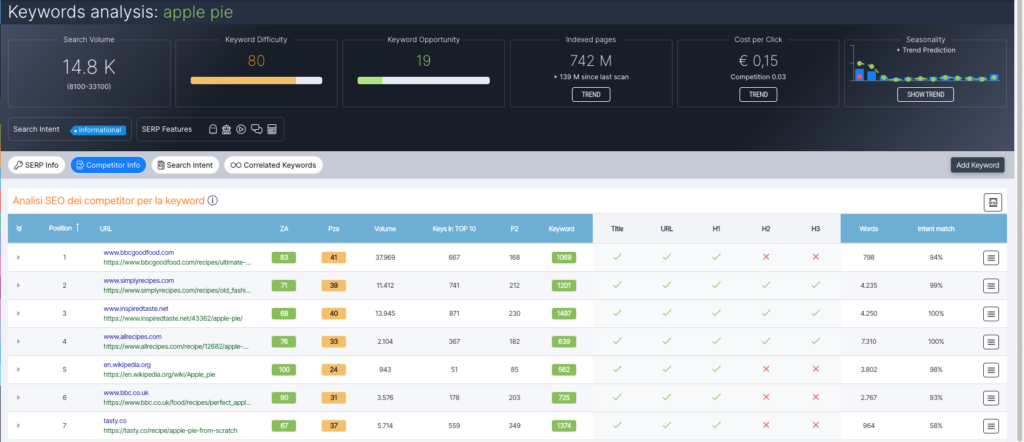Expand the position 3 inspiredtaste row
Screen dimensions: 1024x442
(18, 314)
